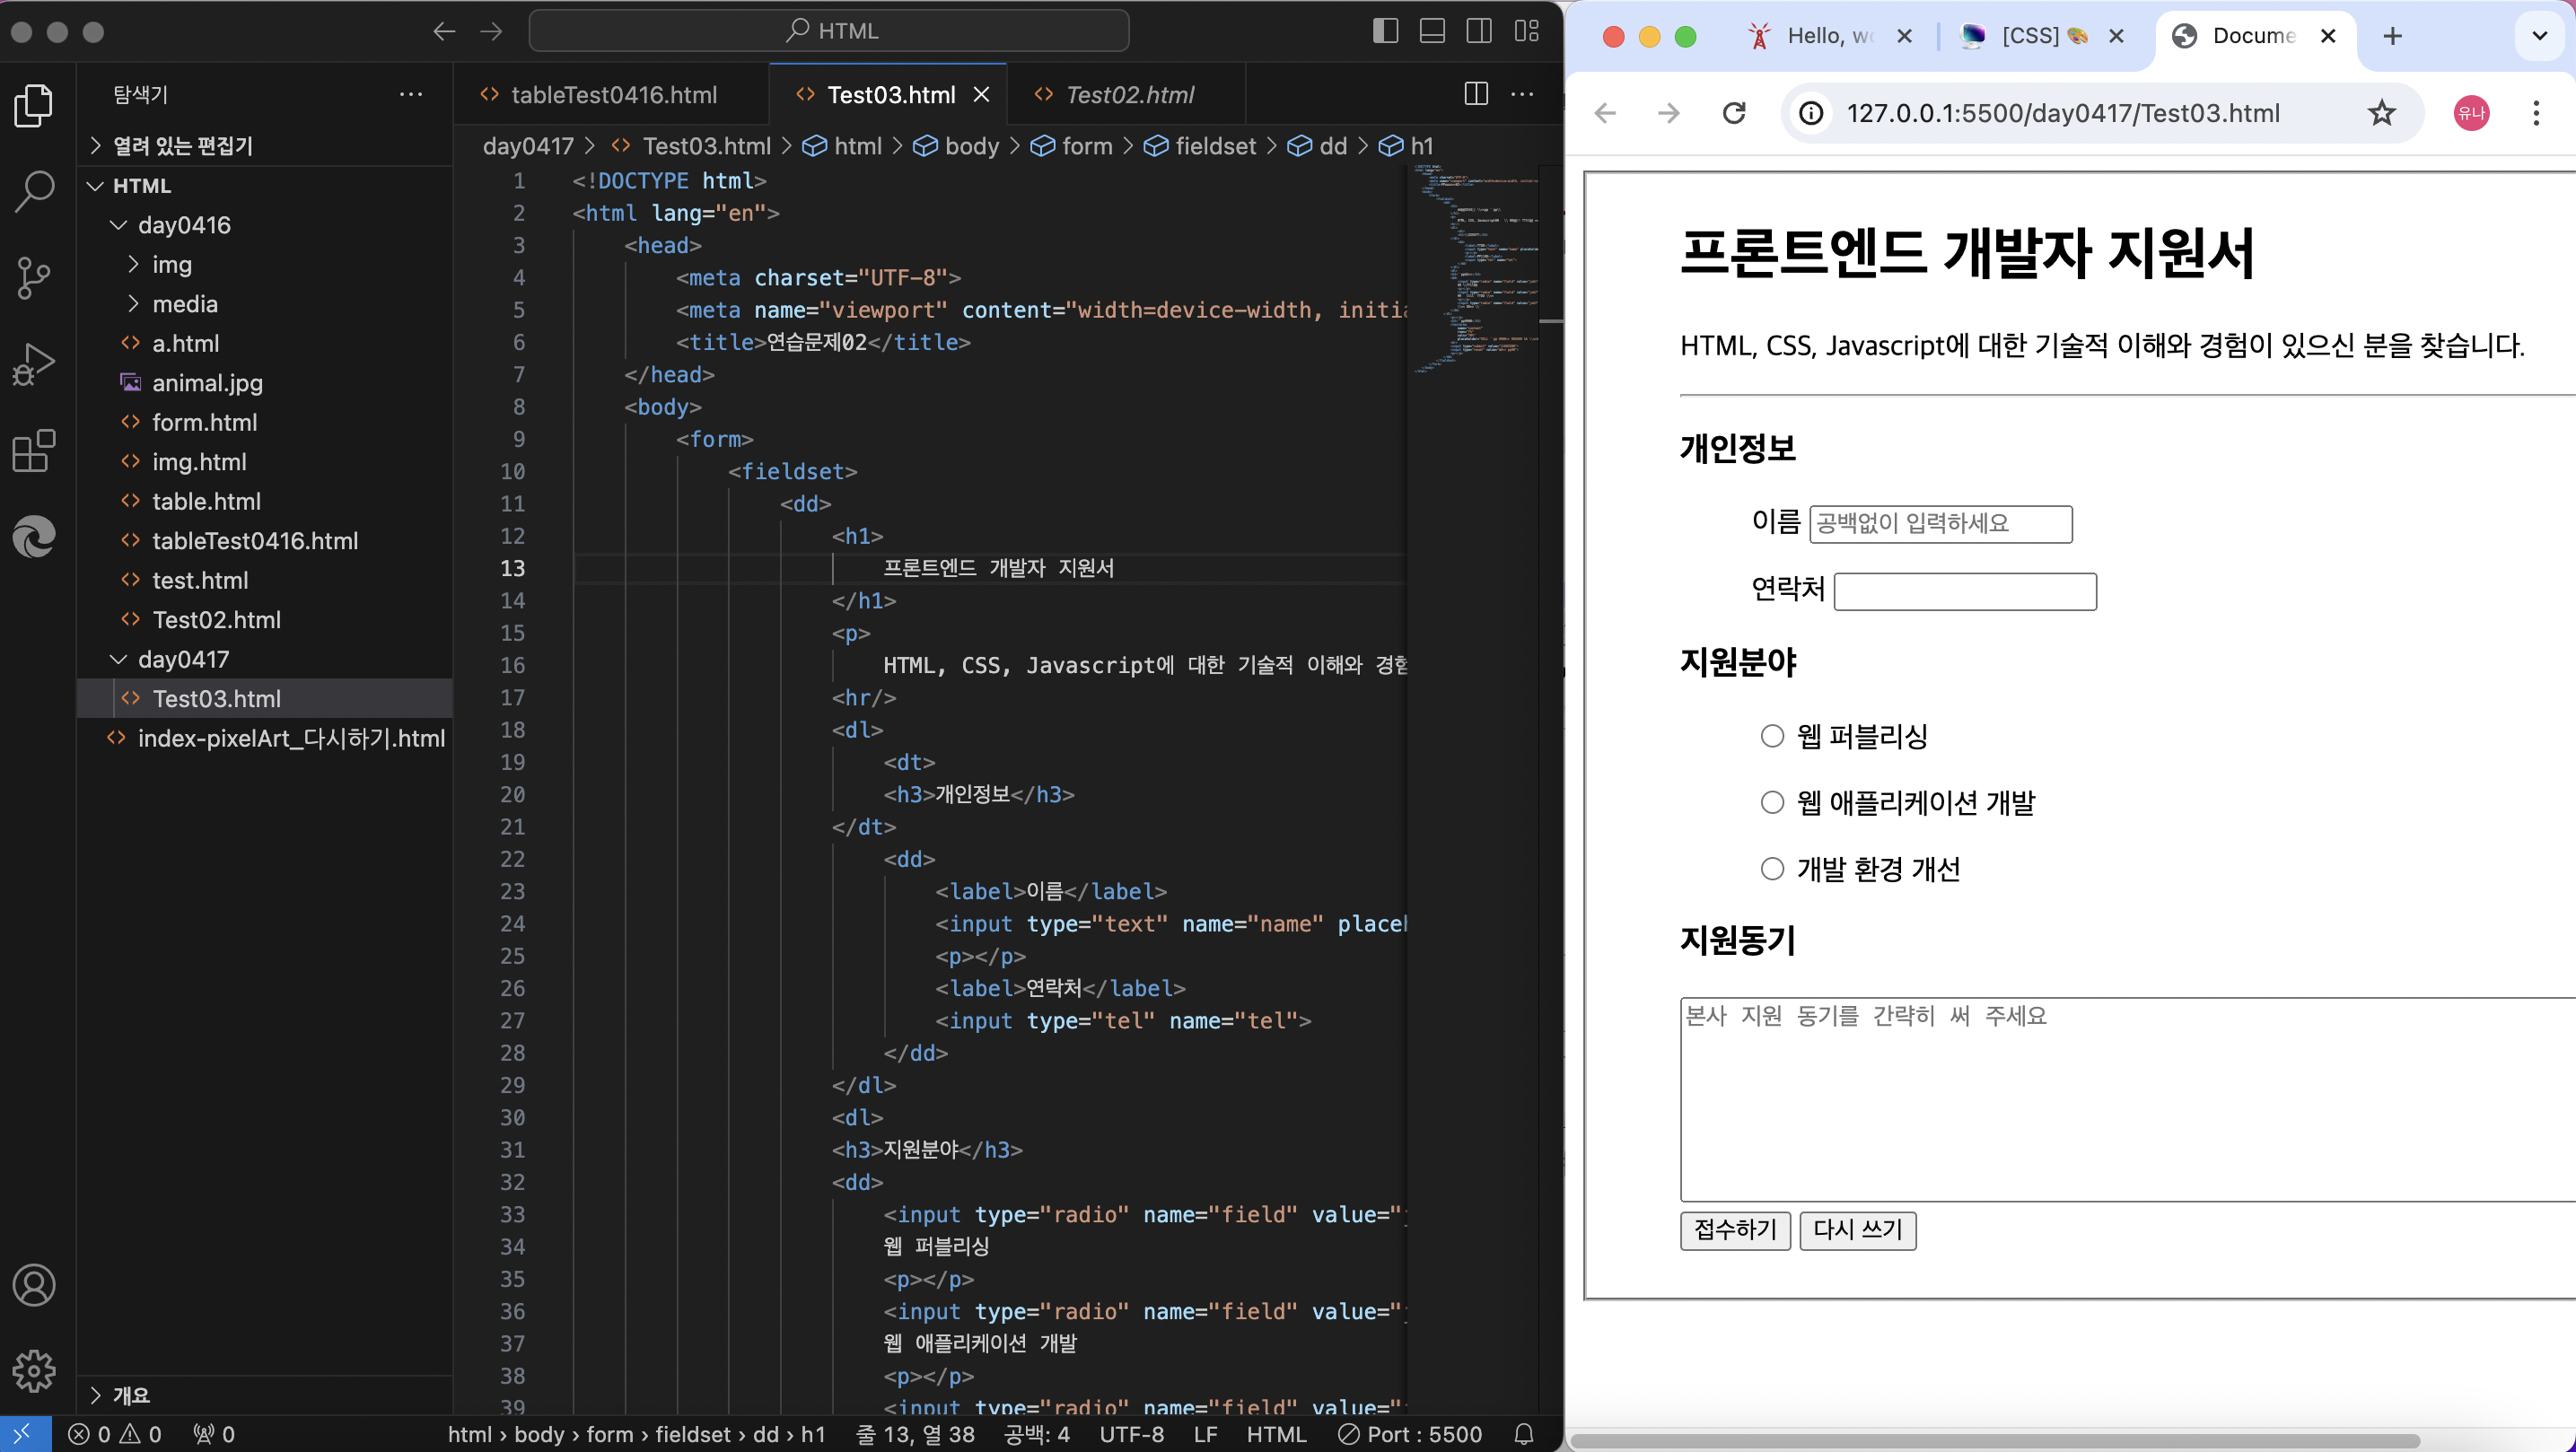2576x1452 pixels.
Task: Switch to the tableTest0416.html editor tab
Action: click(x=613, y=95)
